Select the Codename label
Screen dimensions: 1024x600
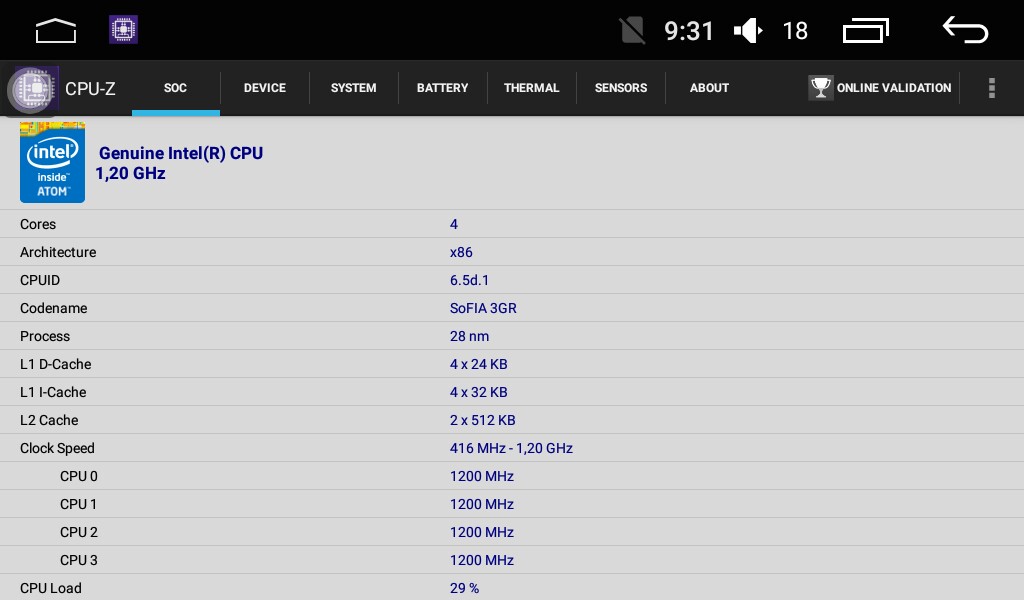click(x=54, y=308)
